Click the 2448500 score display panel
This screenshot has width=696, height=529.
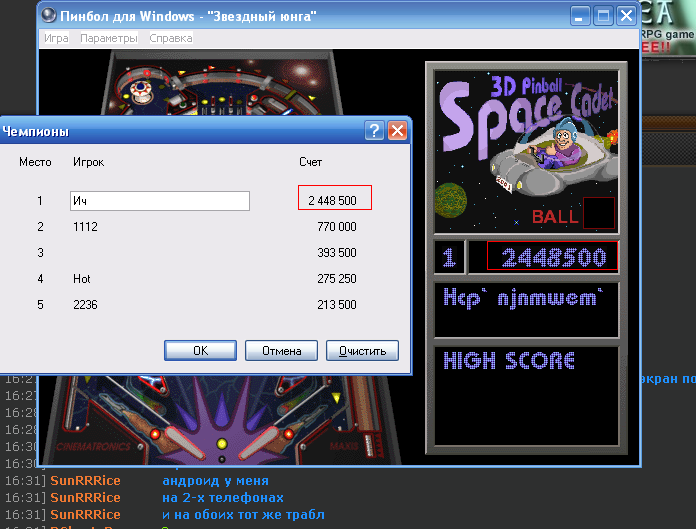pos(546,257)
